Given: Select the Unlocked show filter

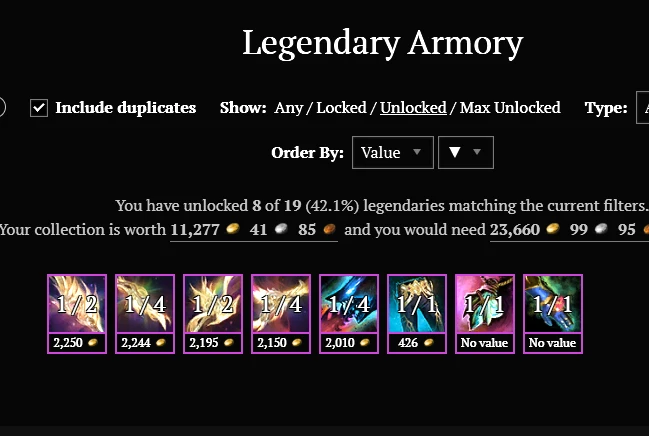Looking at the screenshot, I should pos(413,108).
